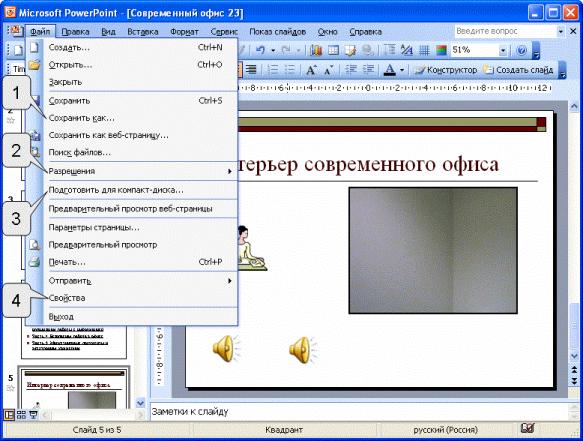Click Создать слайд button
This screenshot has width=583, height=441.
(519, 70)
